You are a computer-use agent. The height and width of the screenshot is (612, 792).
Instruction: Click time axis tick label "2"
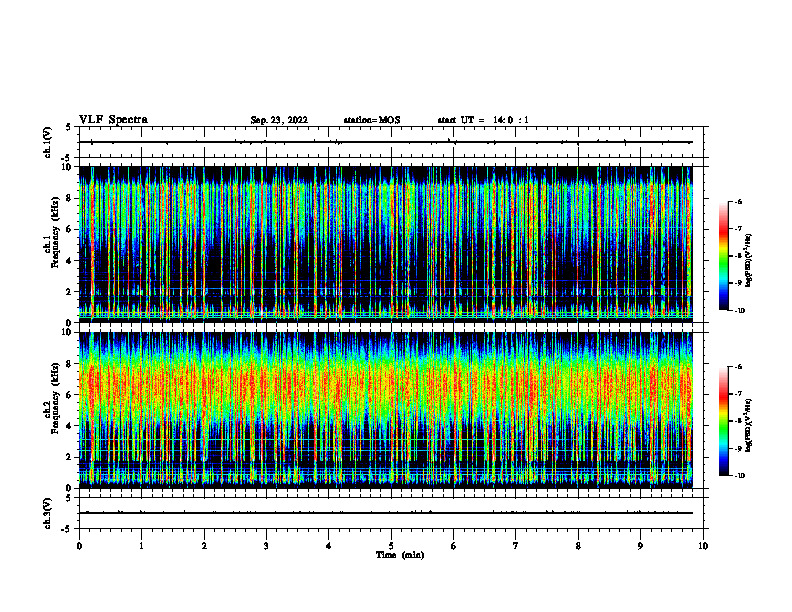[x=204, y=546]
